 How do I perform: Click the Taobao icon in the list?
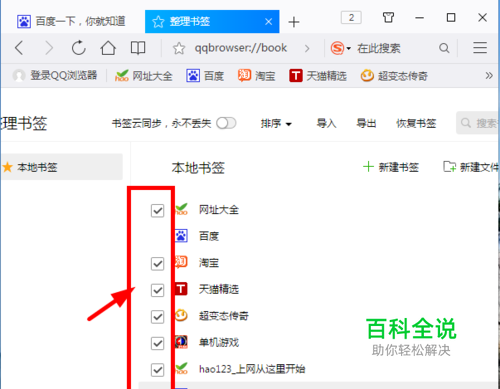click(181, 262)
